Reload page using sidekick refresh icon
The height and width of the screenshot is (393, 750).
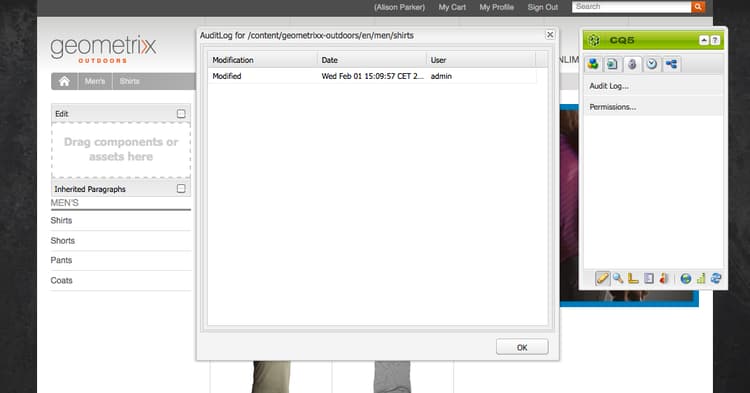pyautogui.click(x=716, y=279)
